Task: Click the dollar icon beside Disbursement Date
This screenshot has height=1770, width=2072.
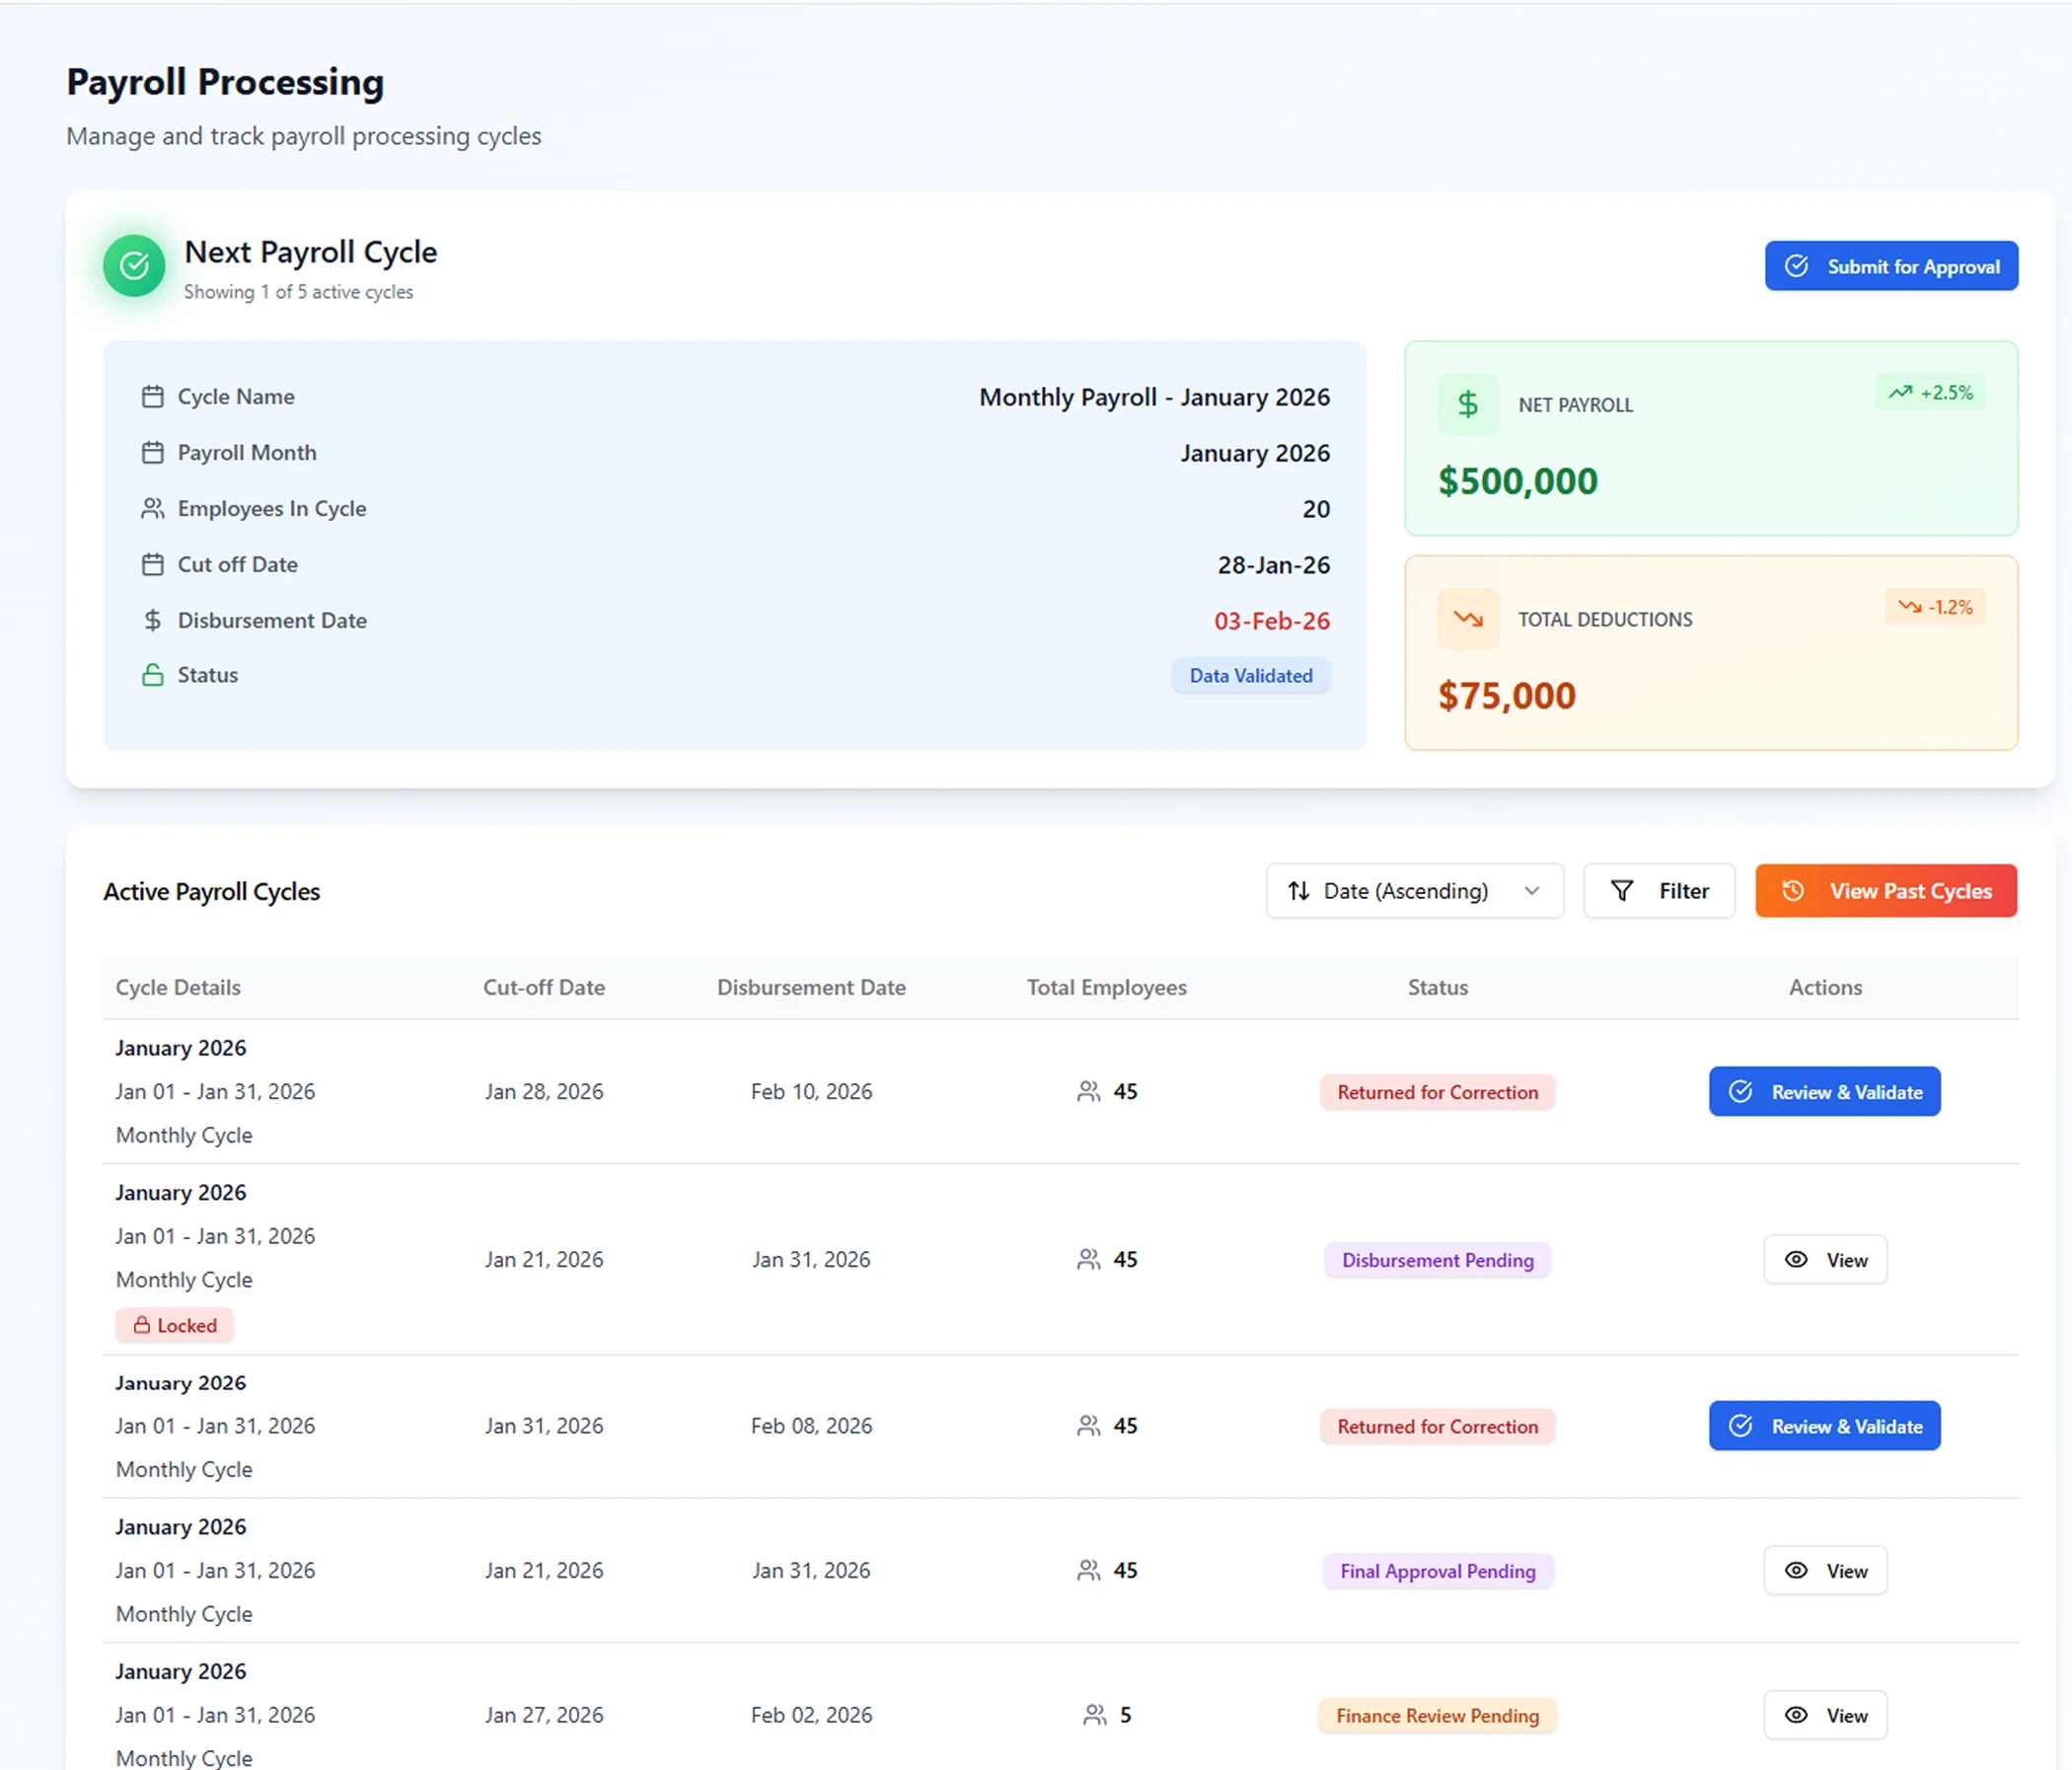Action: [152, 621]
